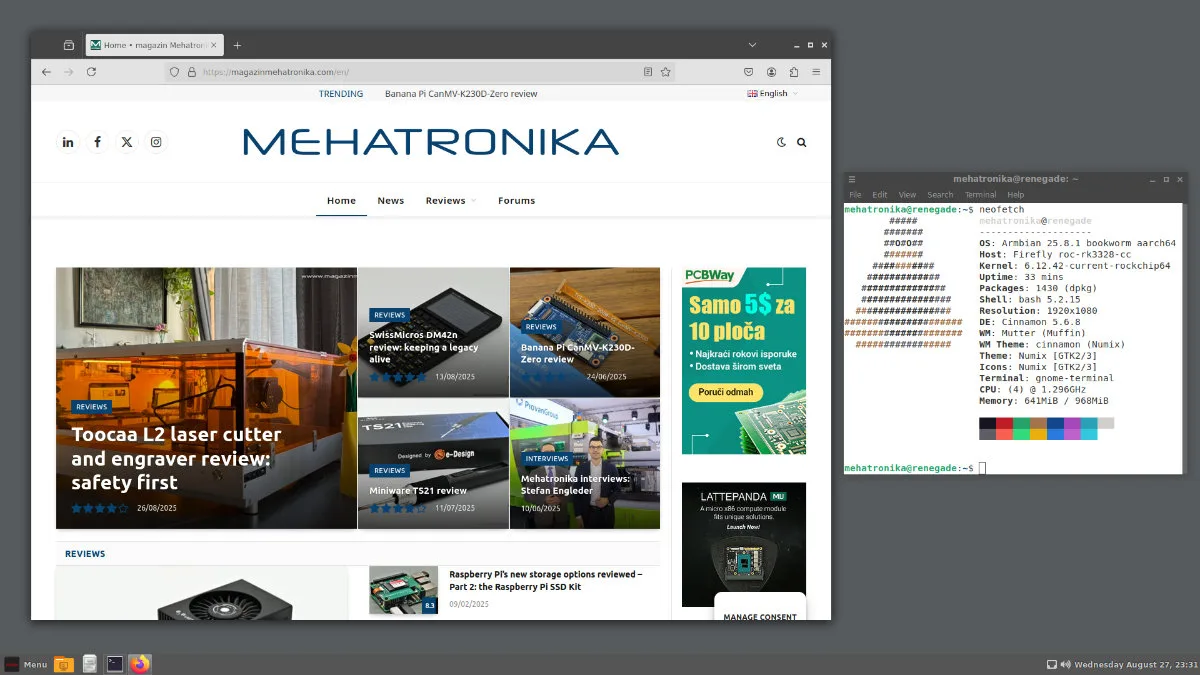The width and height of the screenshot is (1200, 675).
Task: Click the padlock site security icon
Action: (x=191, y=72)
